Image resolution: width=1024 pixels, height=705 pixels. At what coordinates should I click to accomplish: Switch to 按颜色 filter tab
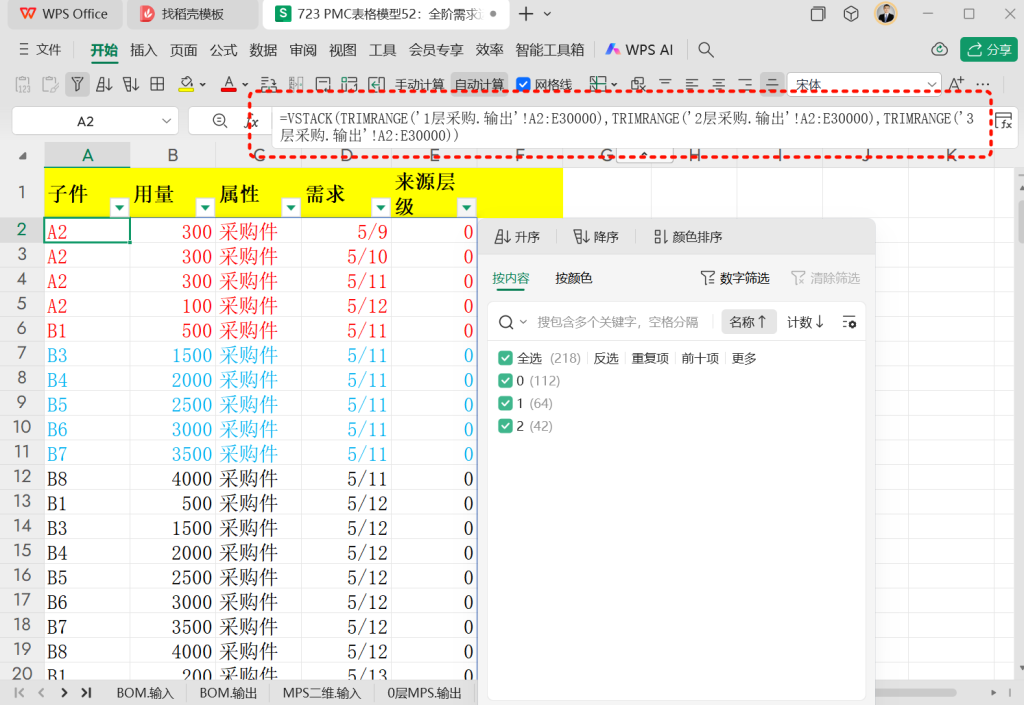click(573, 278)
